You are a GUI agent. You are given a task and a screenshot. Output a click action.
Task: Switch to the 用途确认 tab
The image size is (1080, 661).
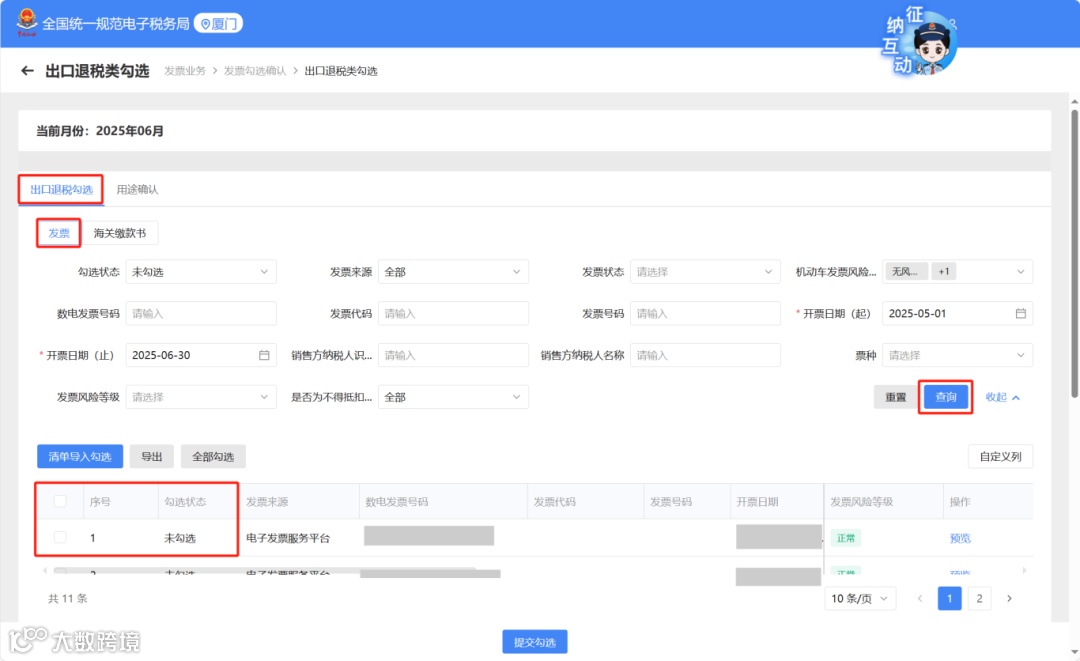point(137,189)
